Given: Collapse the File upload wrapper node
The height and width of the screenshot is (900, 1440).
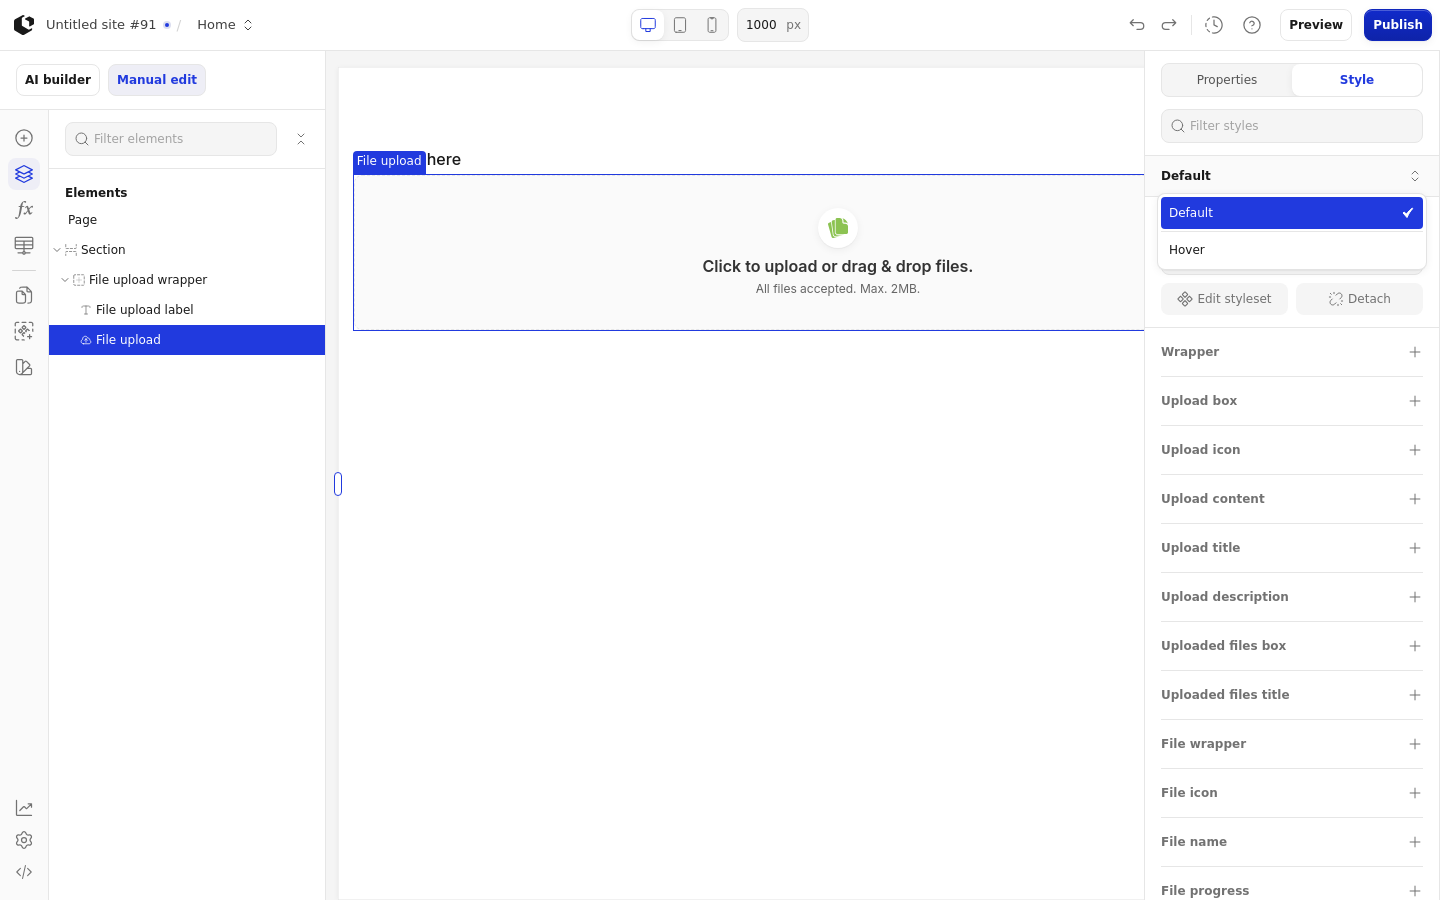Looking at the screenshot, I should tap(65, 280).
